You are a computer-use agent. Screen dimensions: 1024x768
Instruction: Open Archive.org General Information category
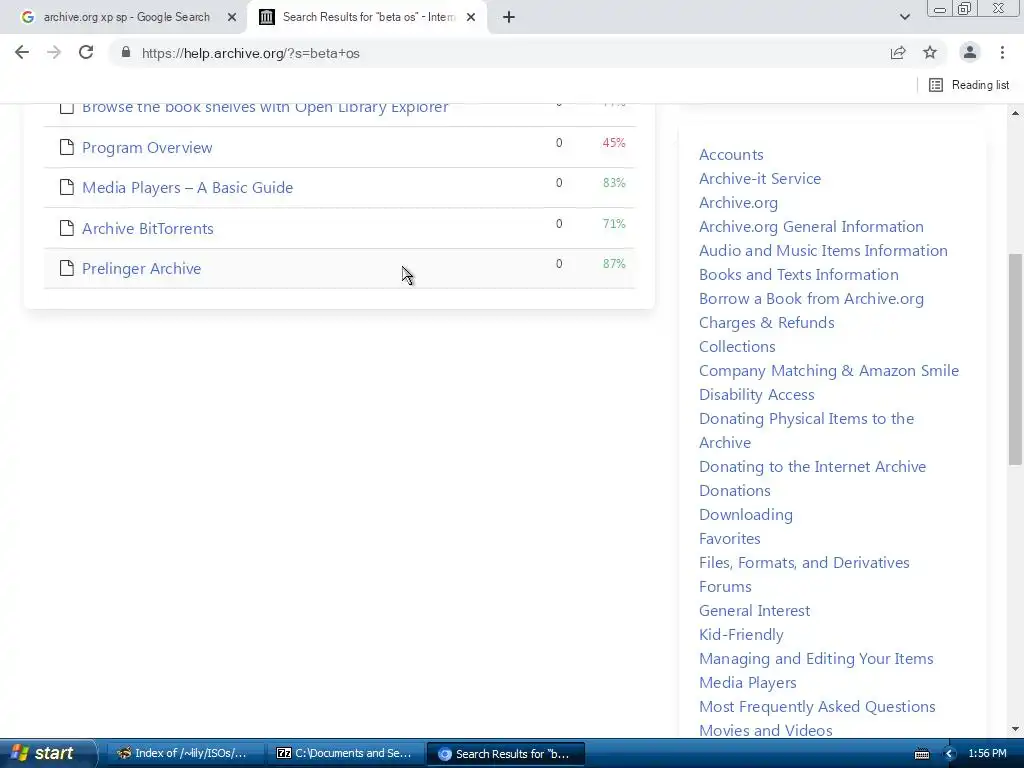click(811, 227)
